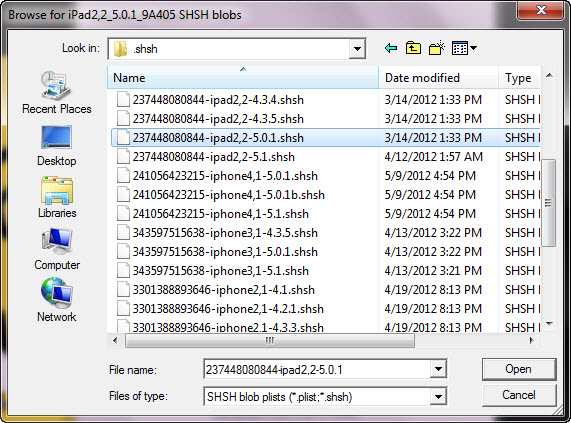The width and height of the screenshot is (571, 423).
Task: Browse the Network location
Action: (56, 301)
